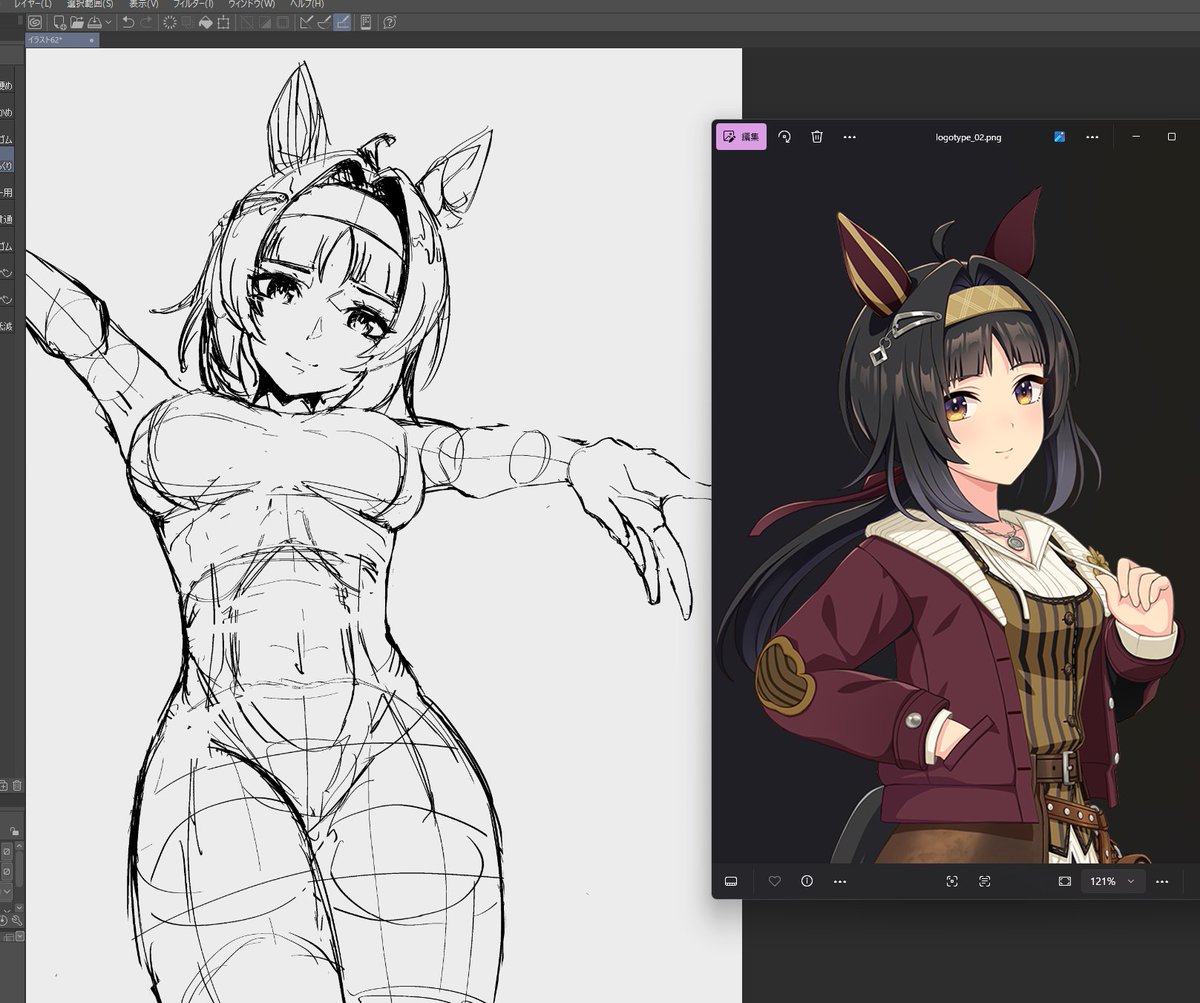Image resolution: width=1200 pixels, height=1003 pixels.
Task: Open the ellipsis menu right of the zoom level
Action: click(x=1162, y=881)
